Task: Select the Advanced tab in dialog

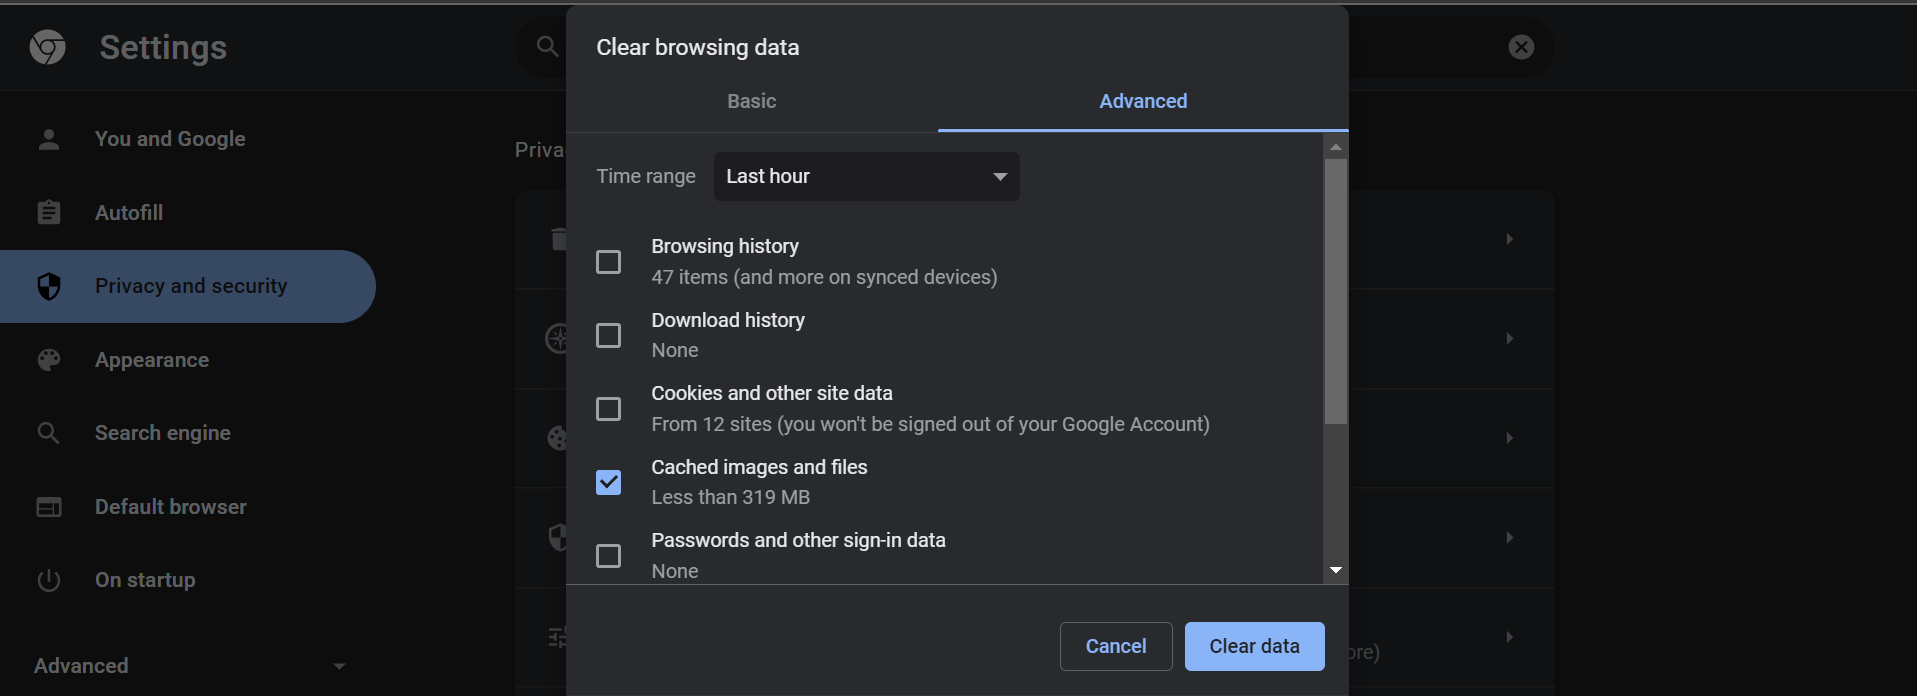Action: pos(1143,101)
